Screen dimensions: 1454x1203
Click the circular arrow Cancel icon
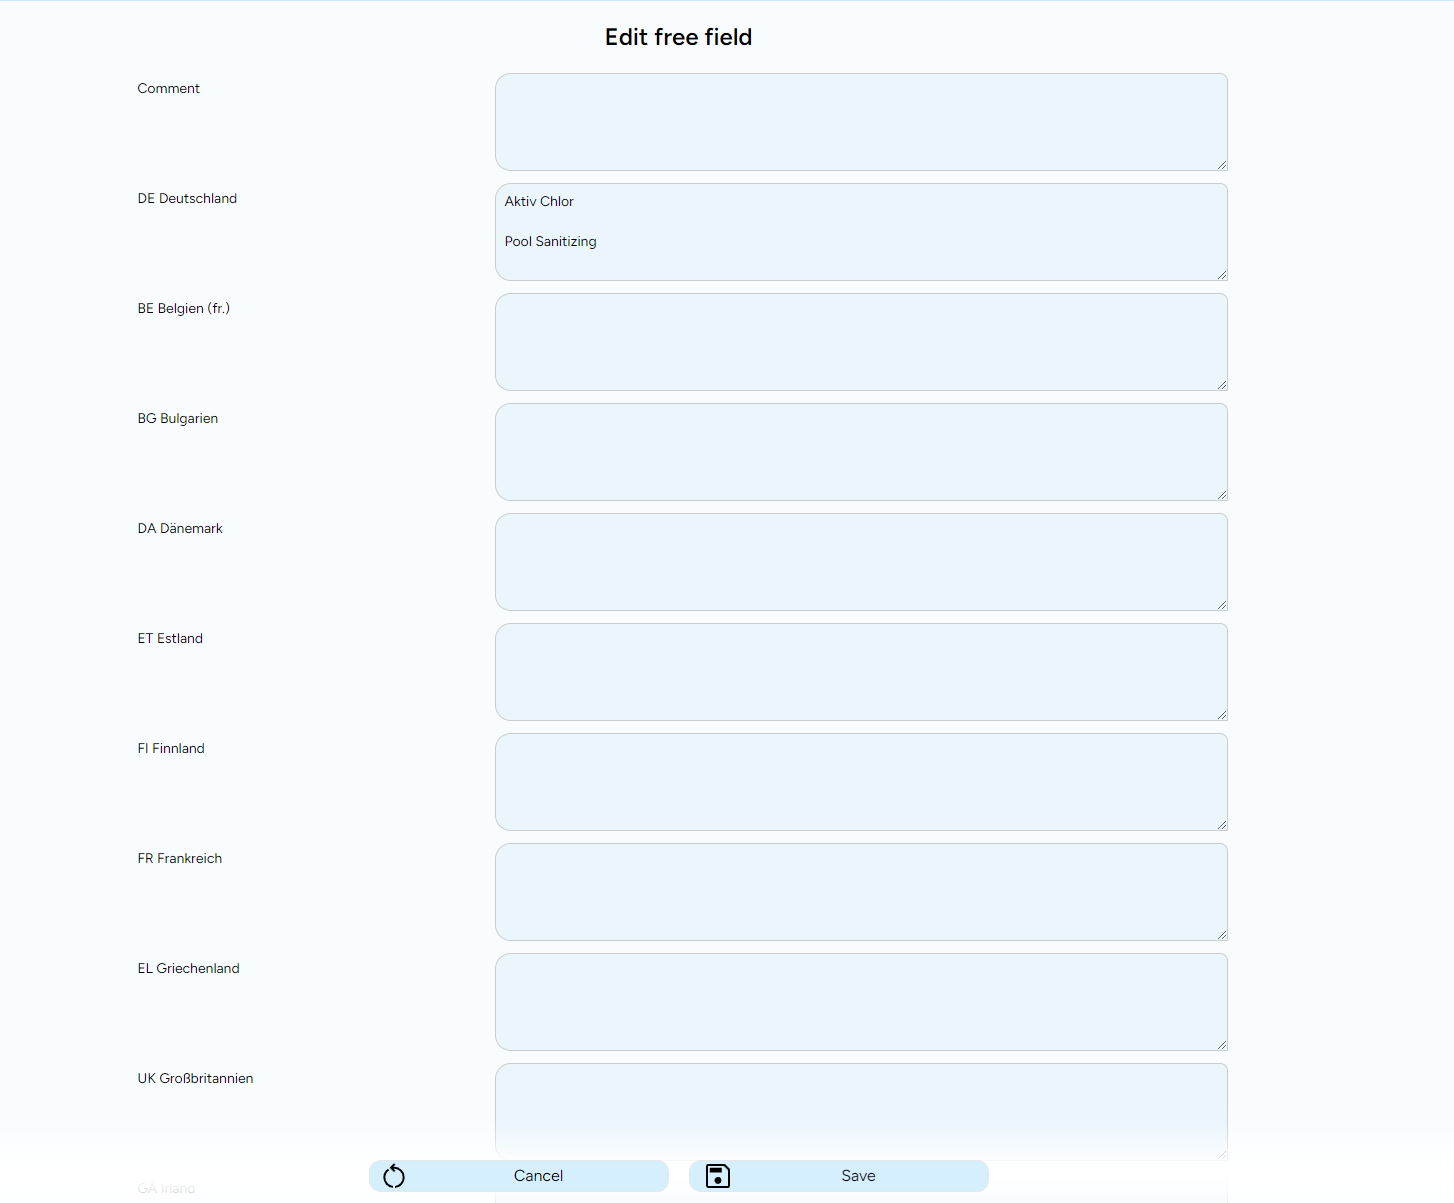[394, 1176]
